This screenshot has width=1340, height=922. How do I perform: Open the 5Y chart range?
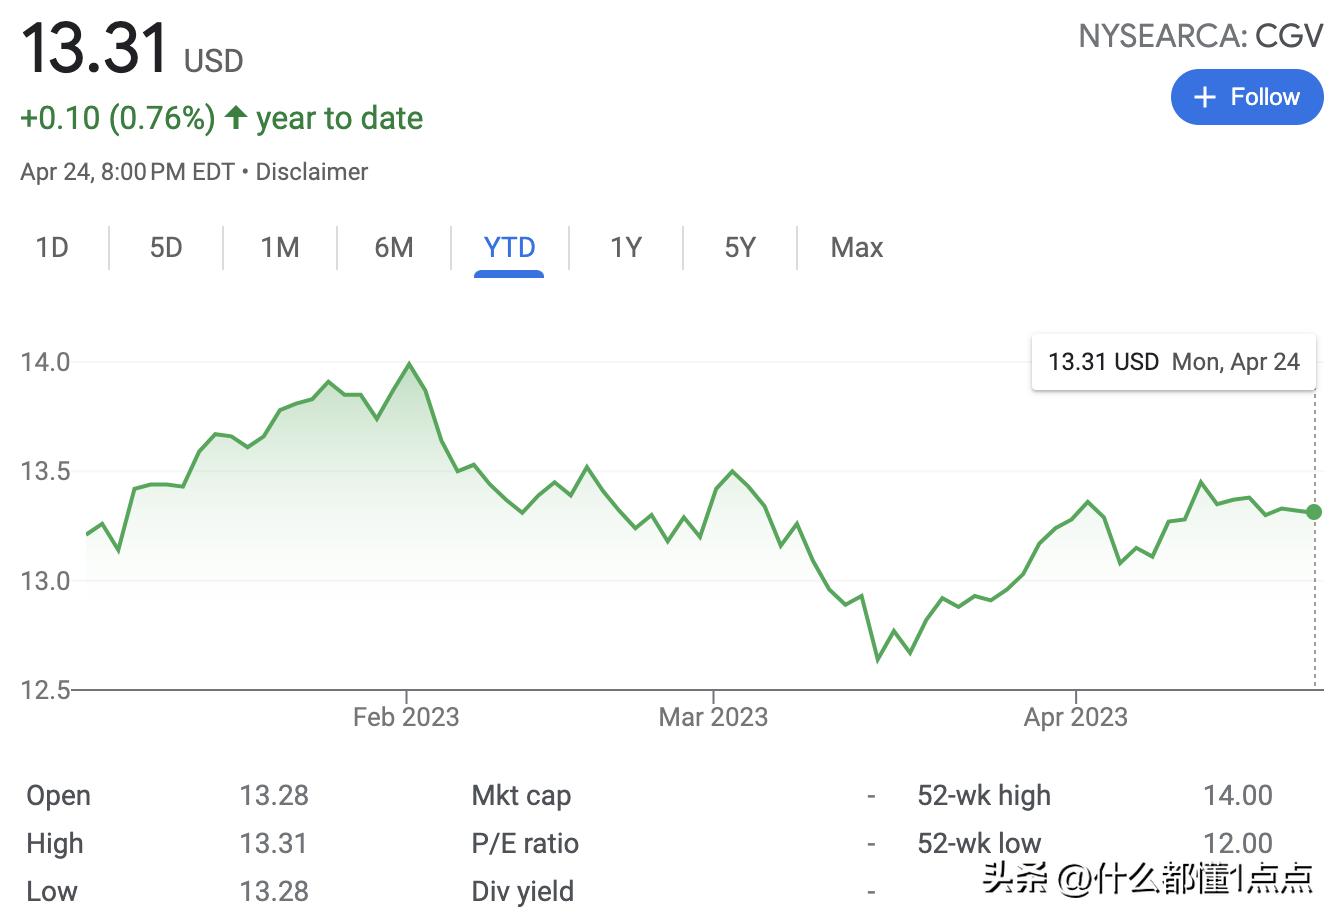click(740, 247)
